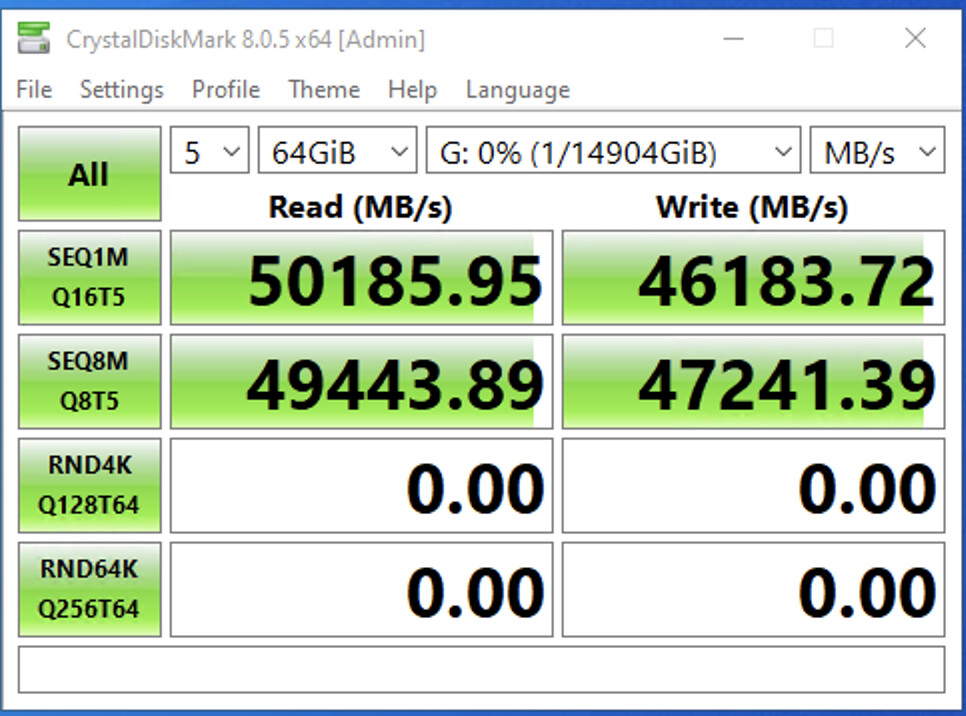966x716 pixels.
Task: Open the File menu
Action: pyautogui.click(x=34, y=90)
